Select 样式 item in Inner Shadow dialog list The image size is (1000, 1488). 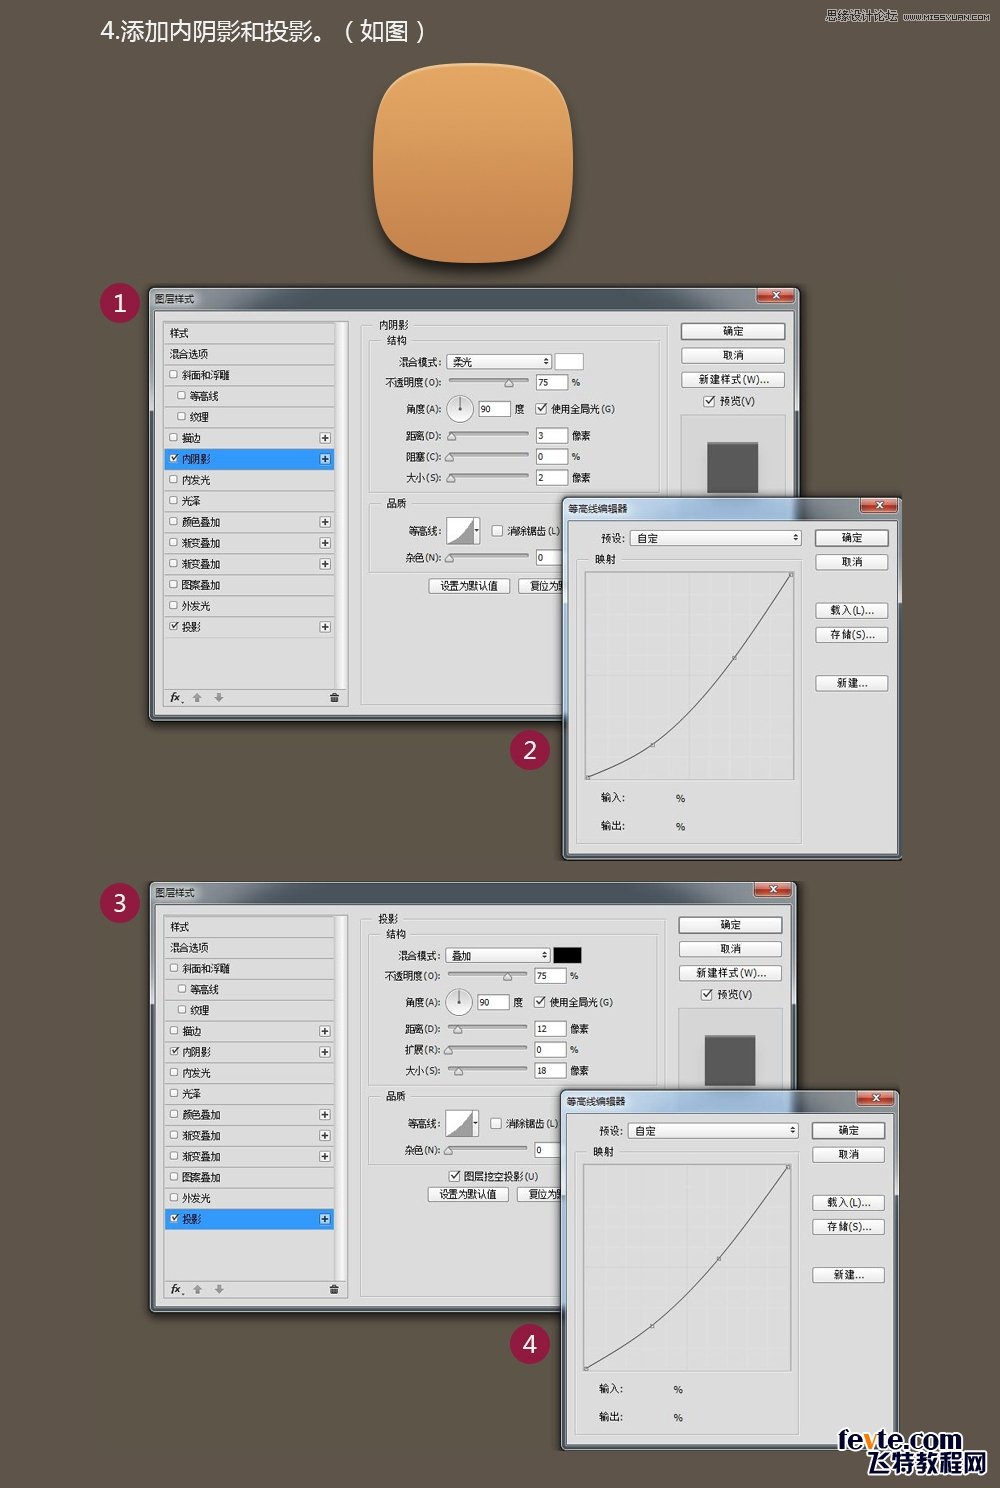249,333
